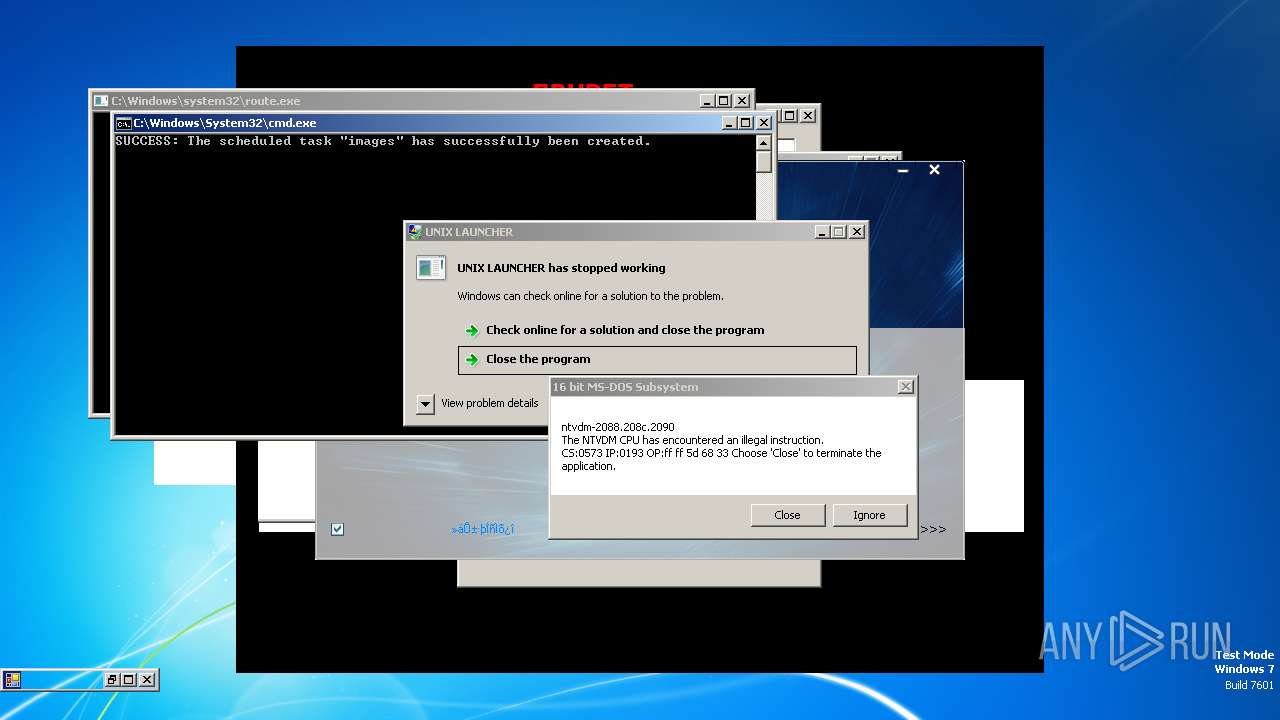Click the program icon beside 'has stopped working'
This screenshot has height=720, width=1280.
tap(431, 268)
